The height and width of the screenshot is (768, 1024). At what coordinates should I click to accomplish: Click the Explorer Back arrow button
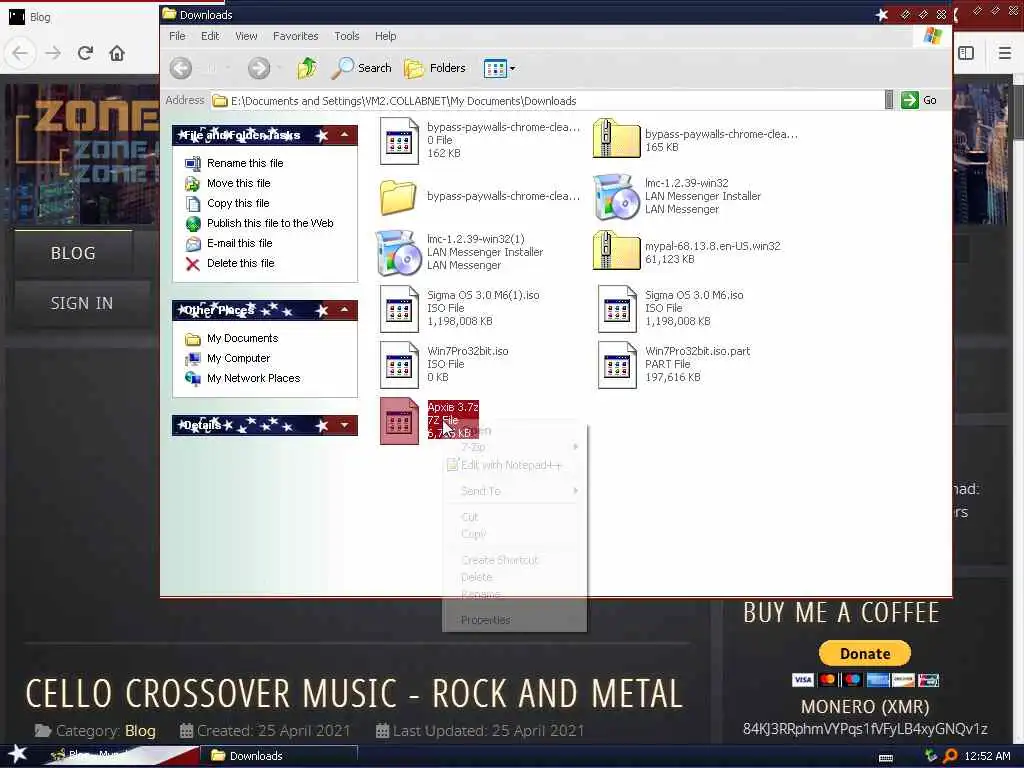coord(181,68)
